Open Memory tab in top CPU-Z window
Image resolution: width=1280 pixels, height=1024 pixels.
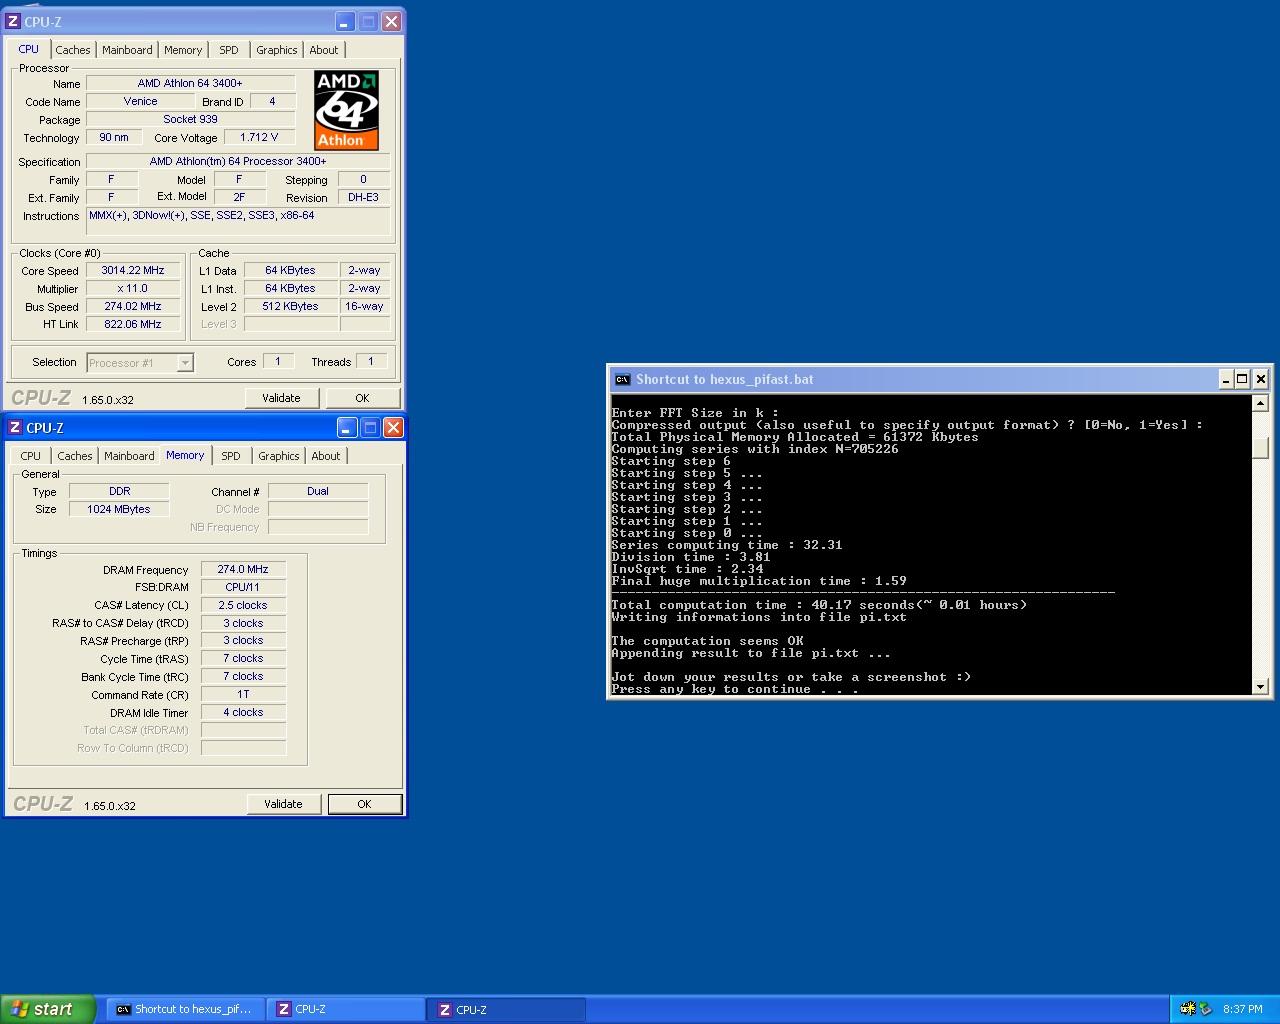coord(183,50)
